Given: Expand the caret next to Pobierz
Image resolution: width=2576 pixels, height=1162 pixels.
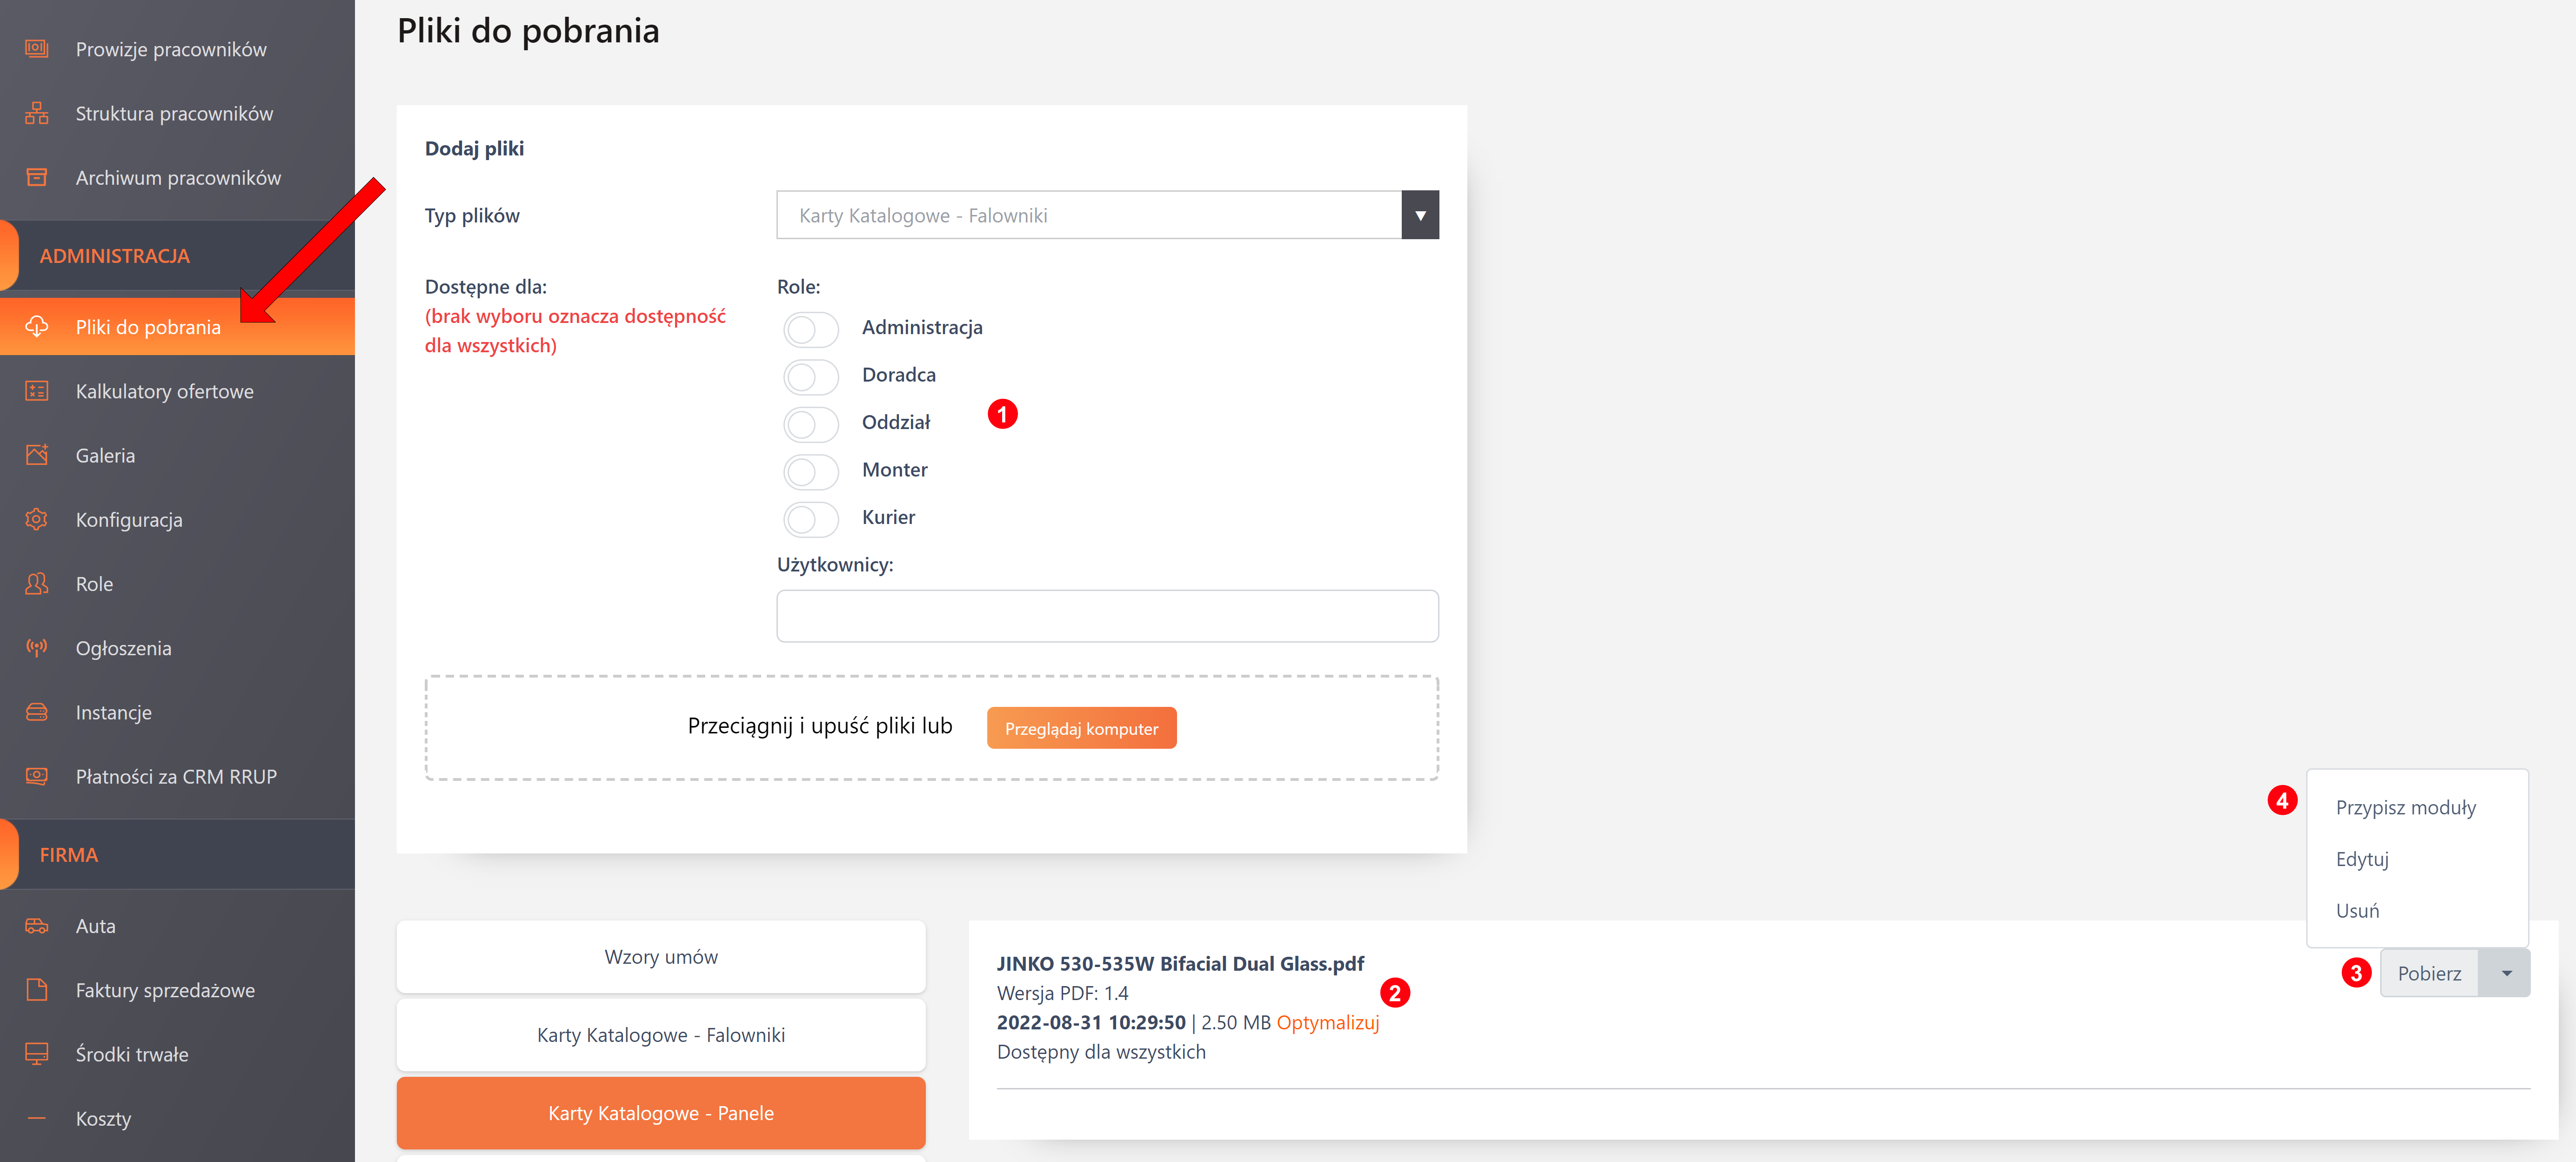Looking at the screenshot, I should tap(2506, 973).
